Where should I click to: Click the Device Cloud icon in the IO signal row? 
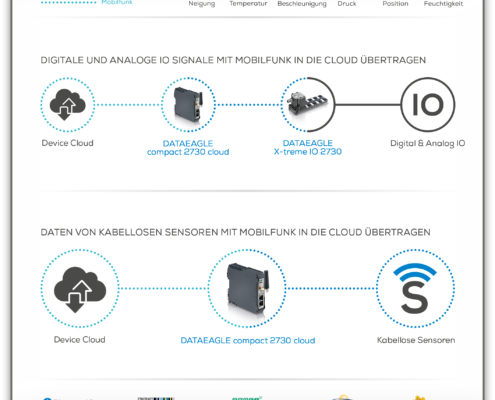point(68,105)
